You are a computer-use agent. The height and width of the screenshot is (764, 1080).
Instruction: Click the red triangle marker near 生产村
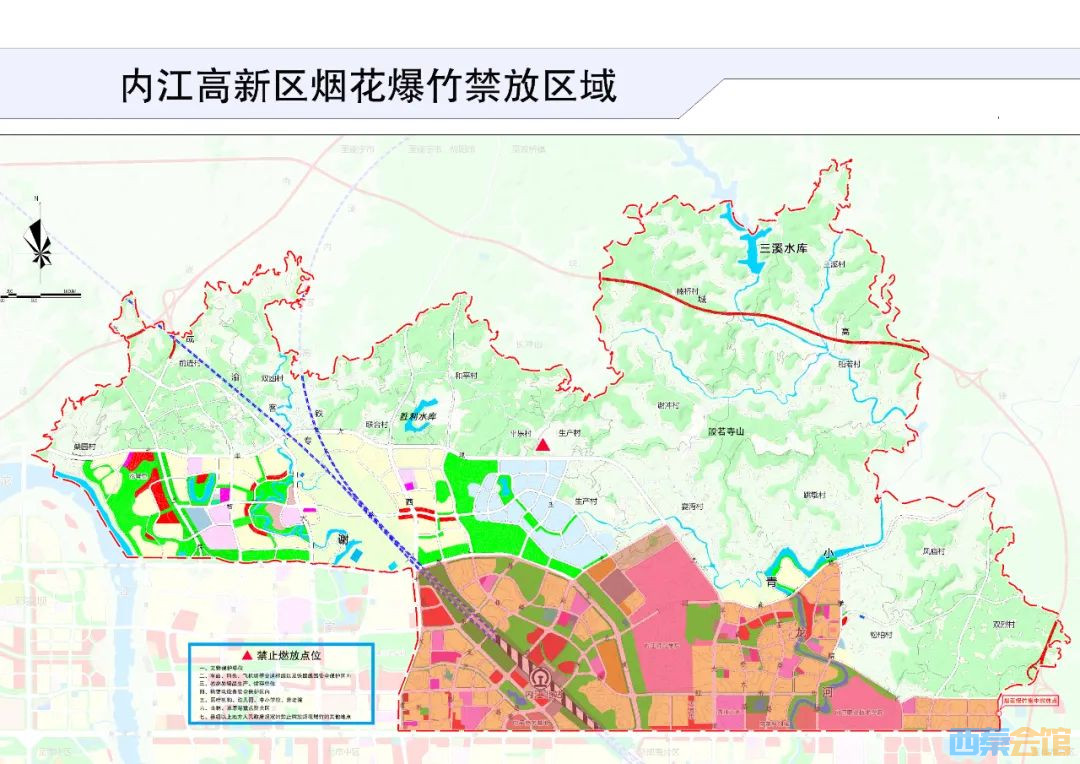point(543,443)
